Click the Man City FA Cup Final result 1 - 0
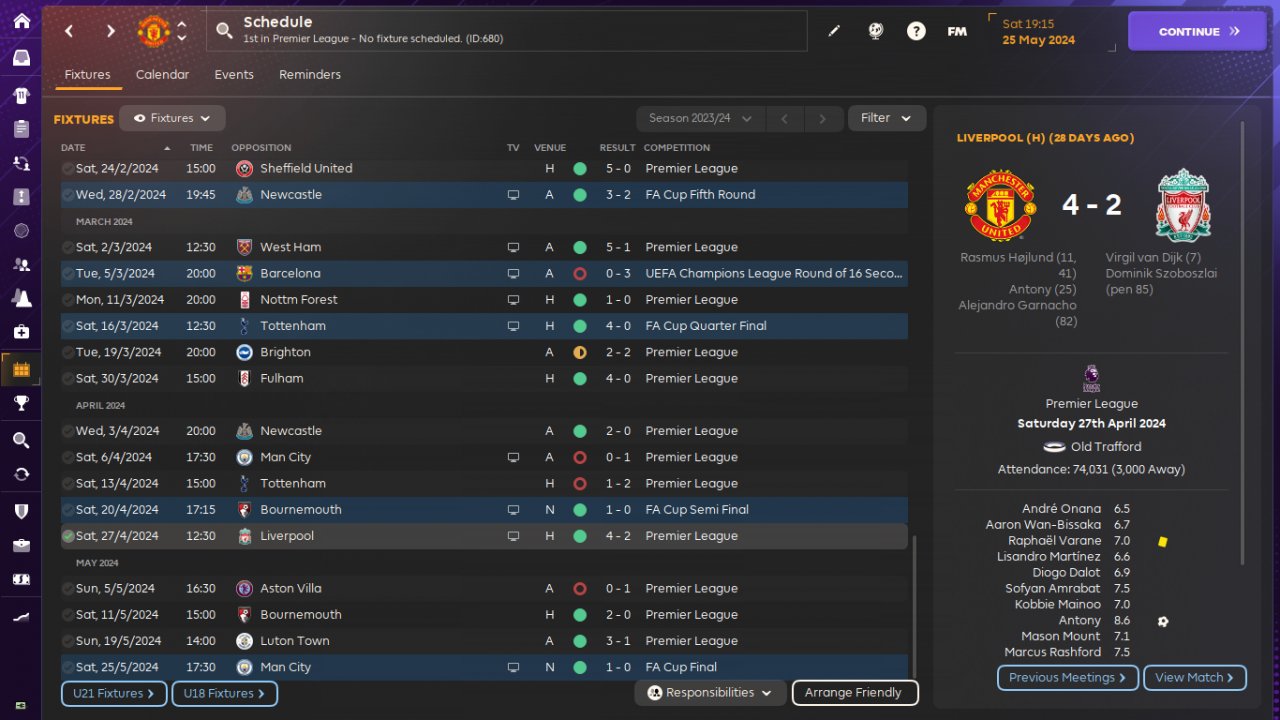 pyautogui.click(x=617, y=667)
